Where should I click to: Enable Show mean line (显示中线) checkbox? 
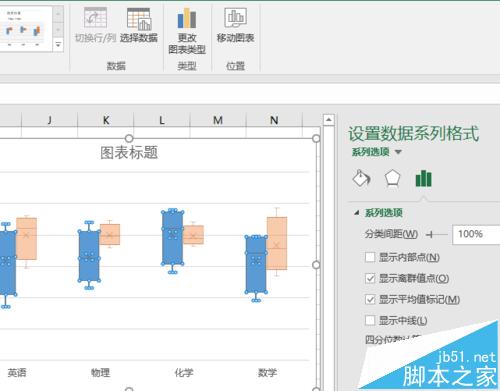pos(370,320)
